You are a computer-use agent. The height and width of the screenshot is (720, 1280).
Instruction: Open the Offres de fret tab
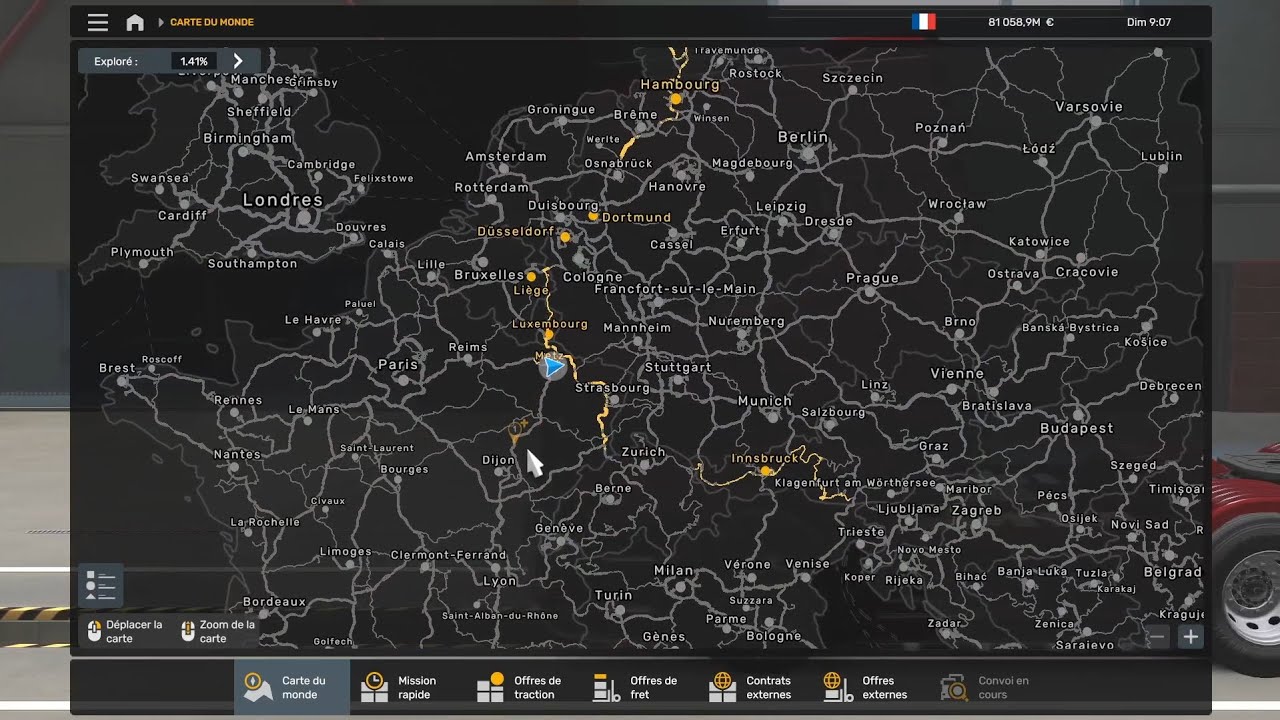pos(640,687)
